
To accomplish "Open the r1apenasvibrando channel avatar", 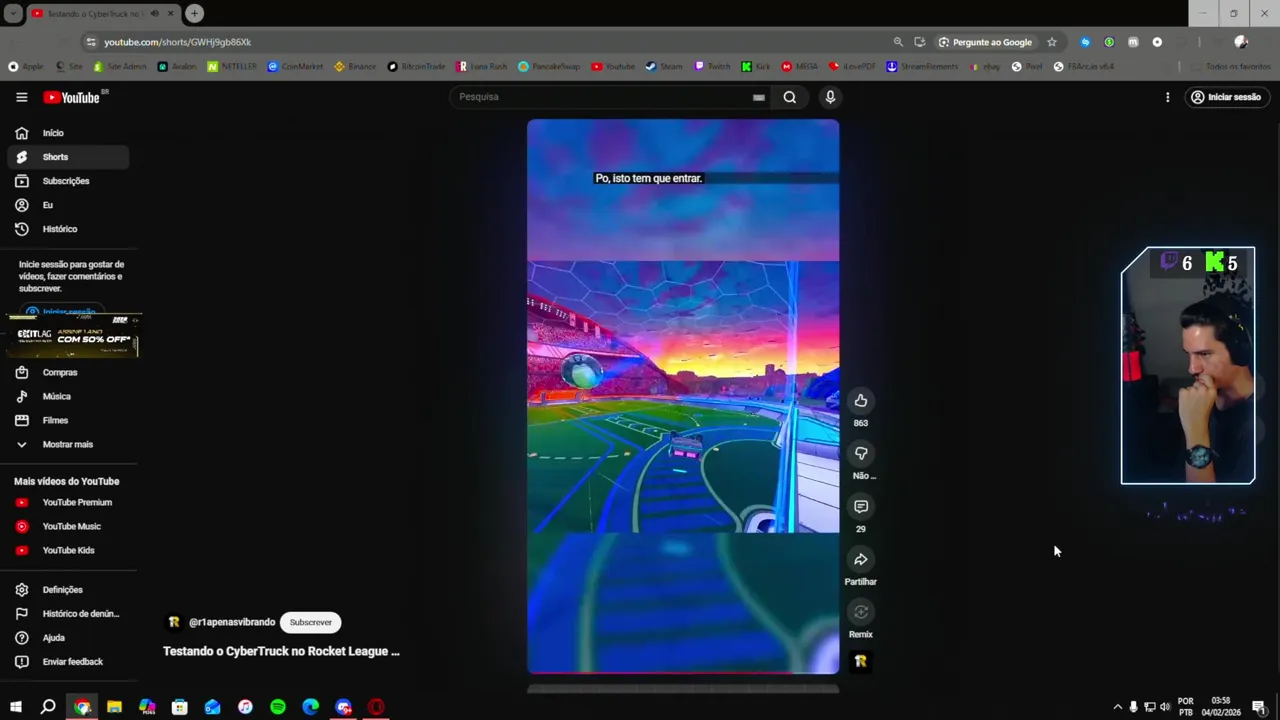I will [x=174, y=622].
